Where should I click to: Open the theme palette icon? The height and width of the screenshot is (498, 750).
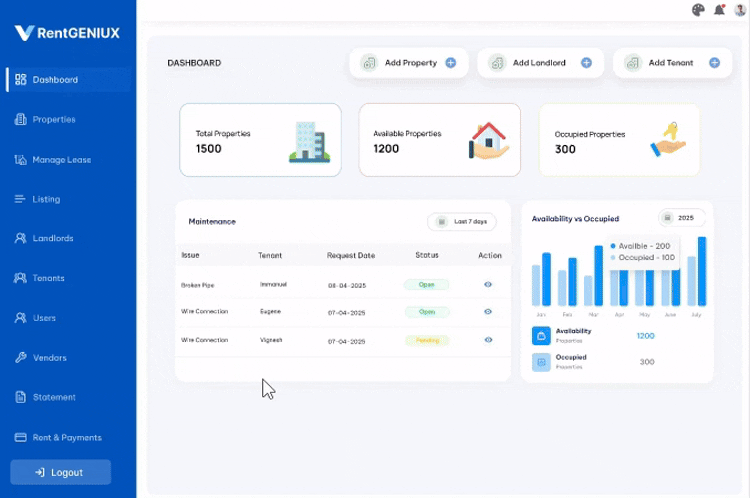point(699,10)
